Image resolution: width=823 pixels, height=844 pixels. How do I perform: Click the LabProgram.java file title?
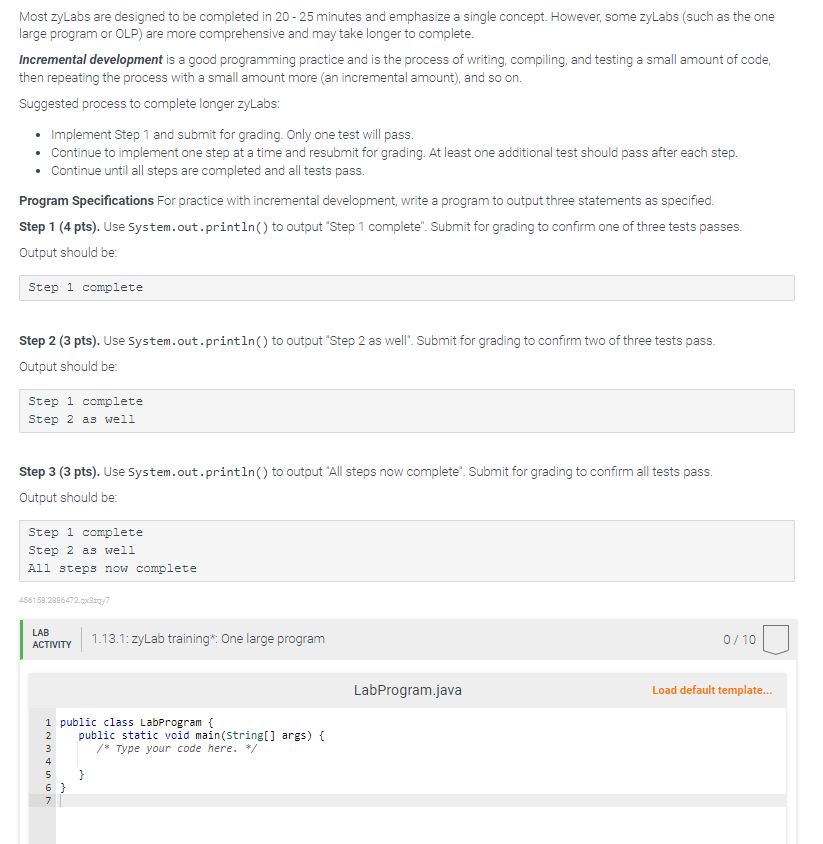coord(407,690)
